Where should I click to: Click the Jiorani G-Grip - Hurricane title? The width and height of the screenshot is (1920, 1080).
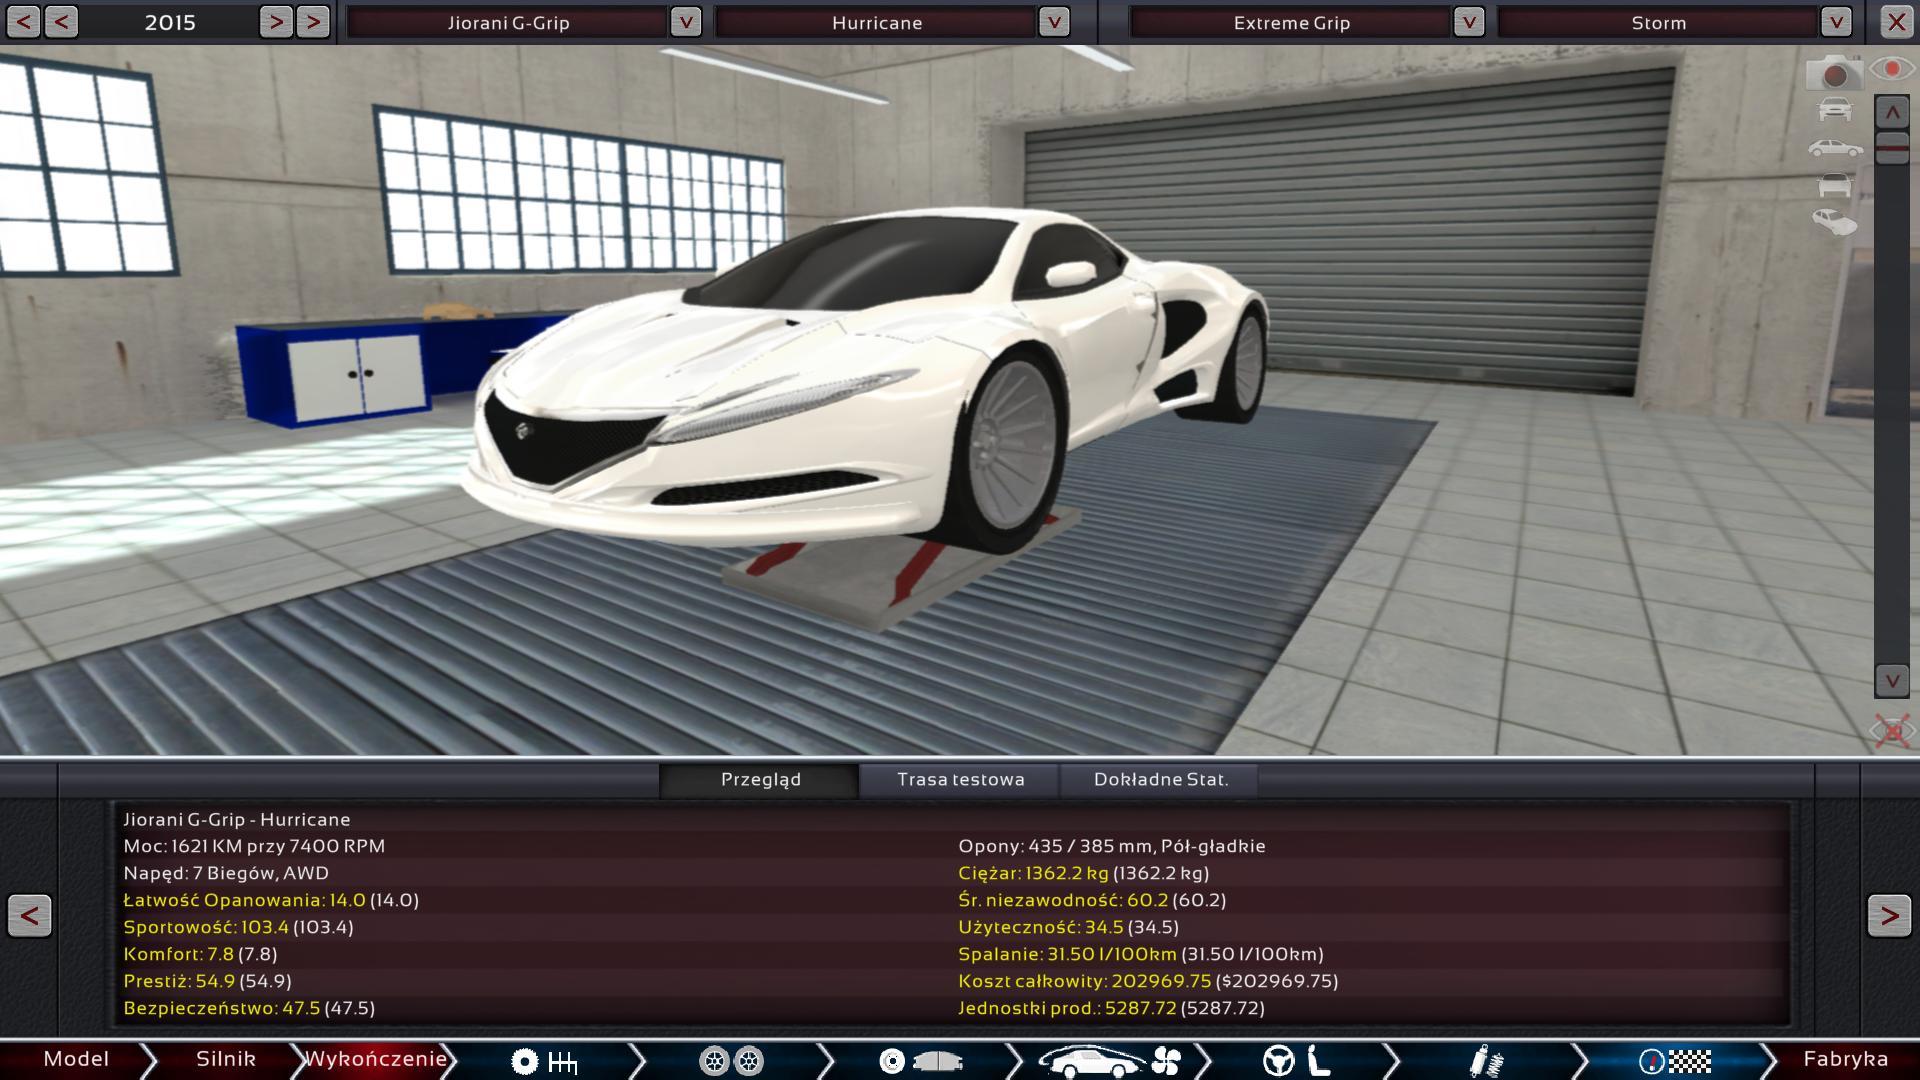click(237, 819)
